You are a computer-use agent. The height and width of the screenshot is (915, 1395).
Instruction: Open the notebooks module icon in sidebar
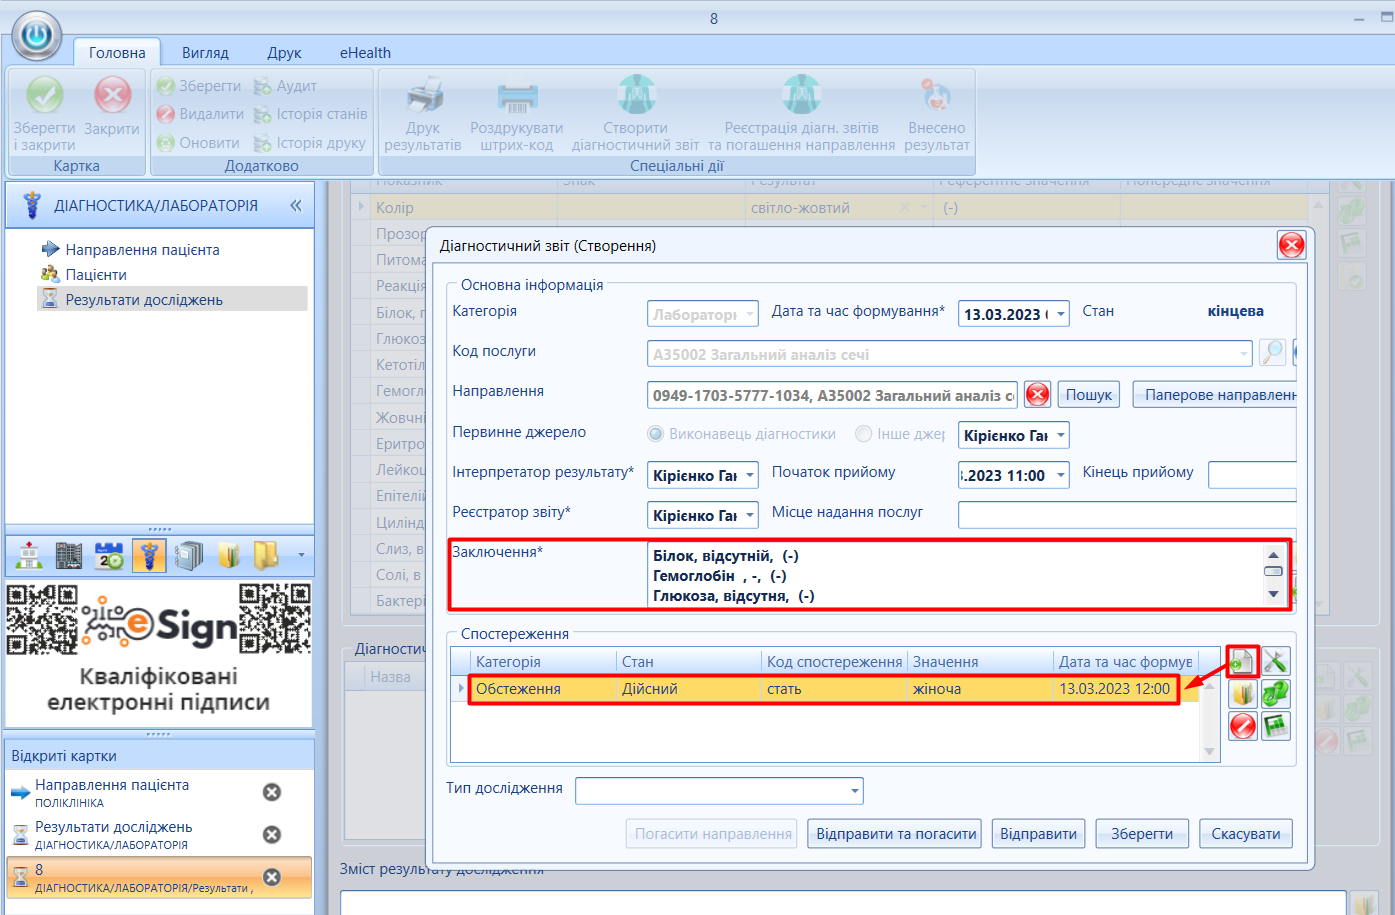(189, 555)
